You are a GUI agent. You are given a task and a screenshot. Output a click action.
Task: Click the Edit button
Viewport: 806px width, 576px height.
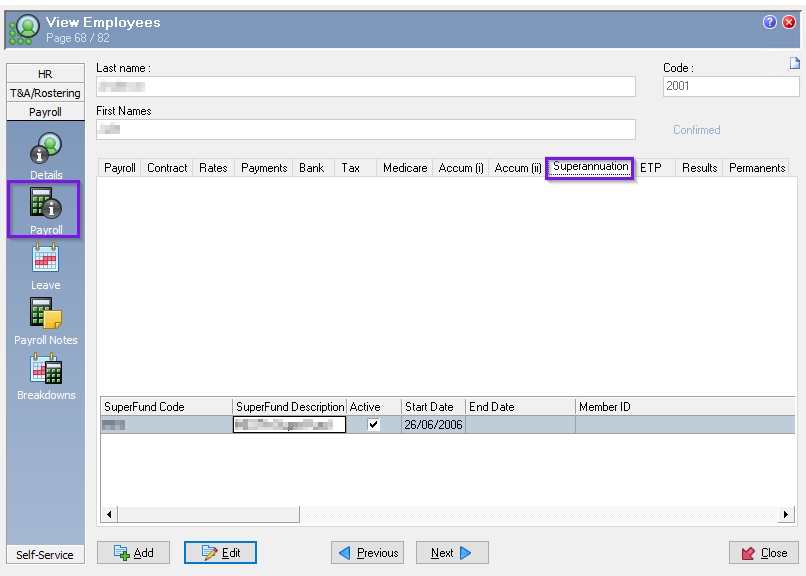point(220,553)
